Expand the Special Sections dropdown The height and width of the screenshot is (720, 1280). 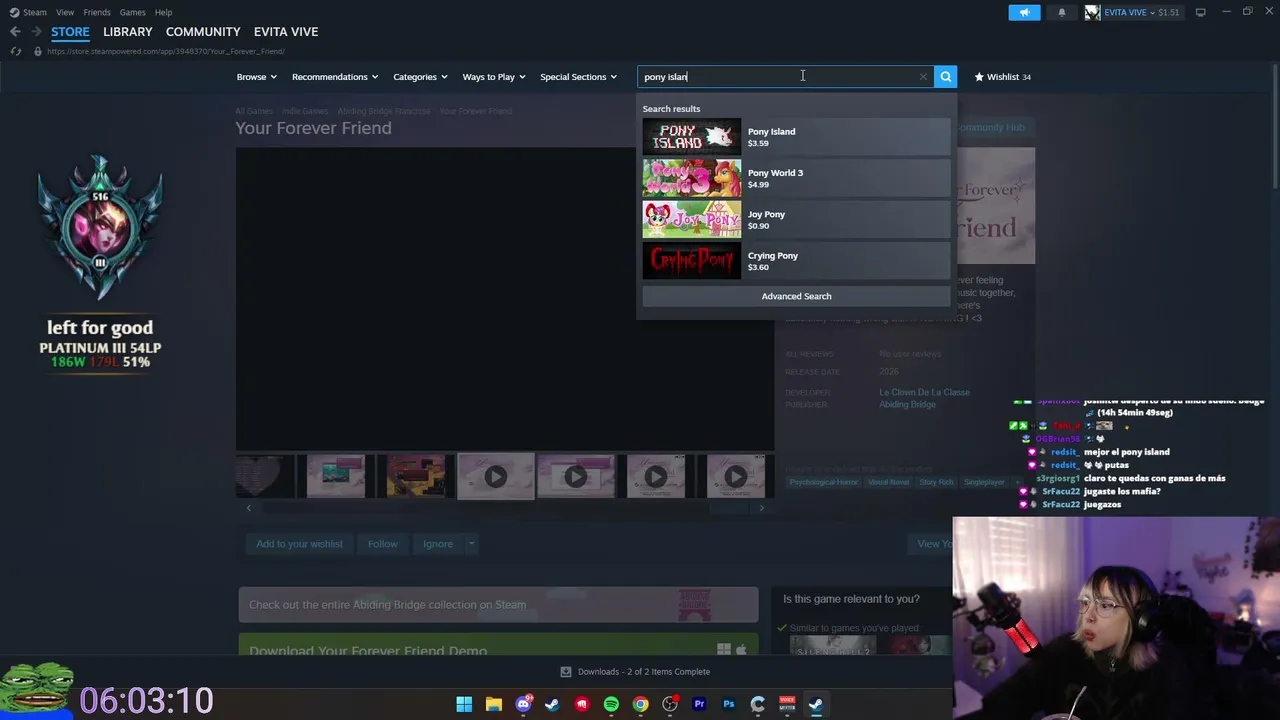(579, 77)
